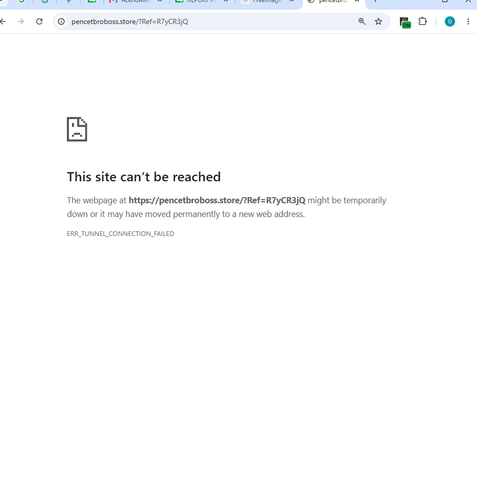Open the zoom magnifier icon in address bar
This screenshot has width=477, height=500.
pyautogui.click(x=362, y=22)
